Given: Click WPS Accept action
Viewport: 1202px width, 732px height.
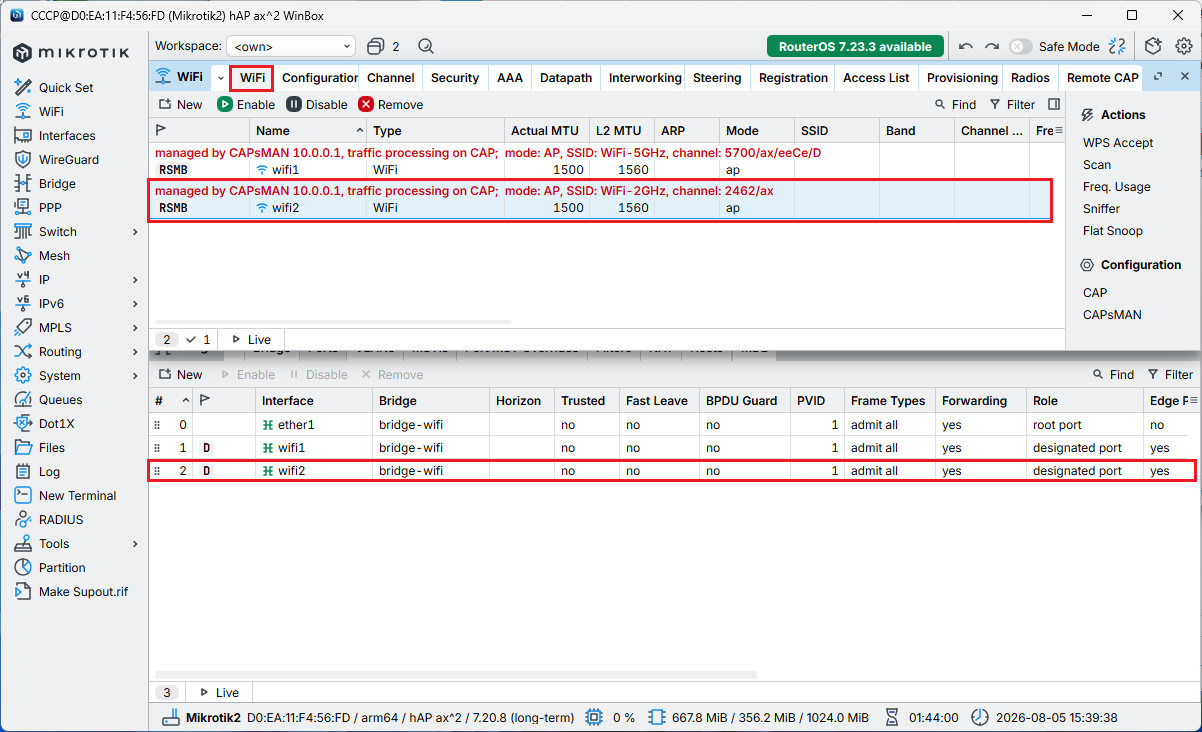Looking at the screenshot, I should click(1118, 143).
